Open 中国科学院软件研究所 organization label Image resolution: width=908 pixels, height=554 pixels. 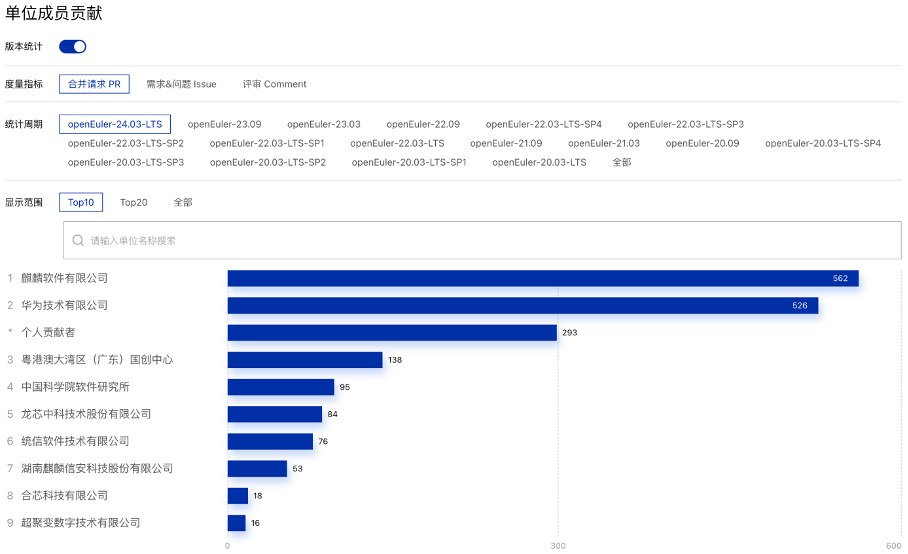click(x=75, y=386)
